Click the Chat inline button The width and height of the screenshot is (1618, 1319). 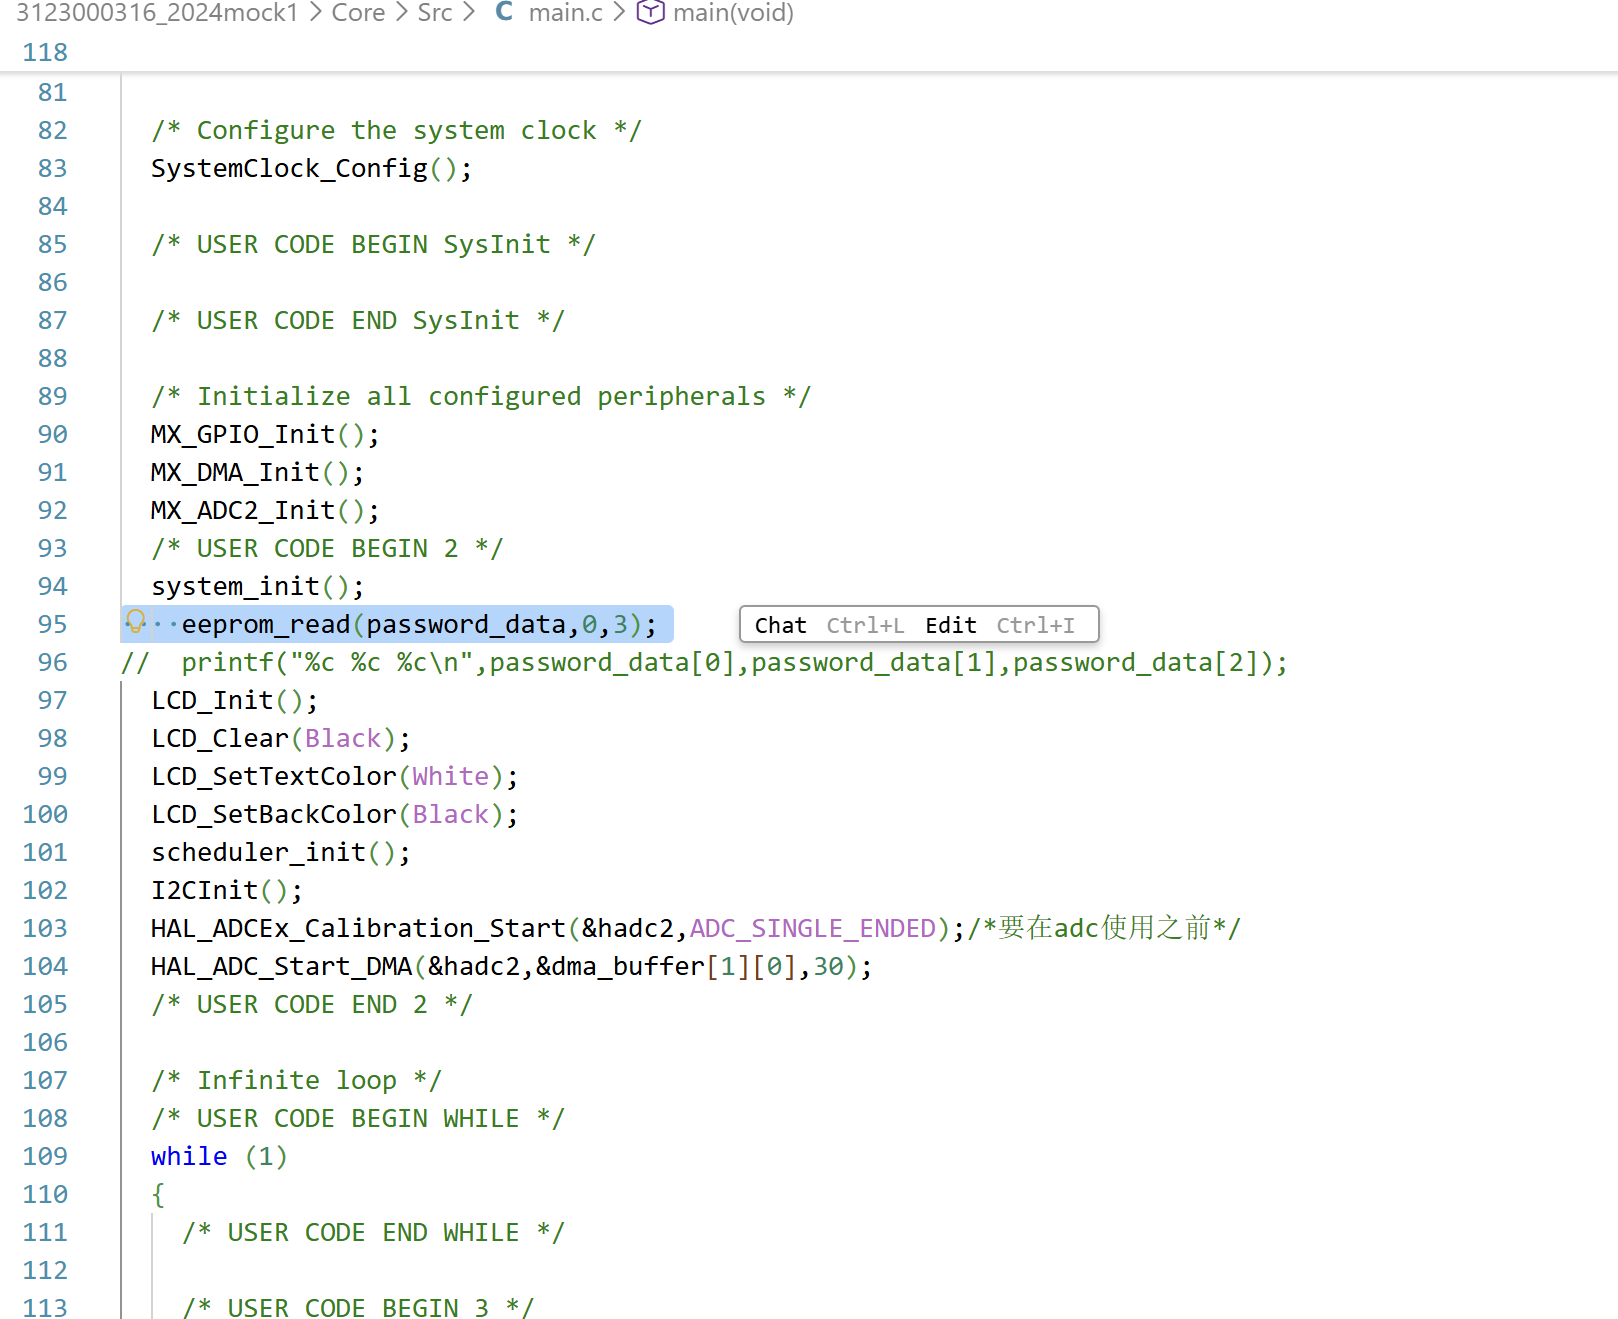click(780, 625)
